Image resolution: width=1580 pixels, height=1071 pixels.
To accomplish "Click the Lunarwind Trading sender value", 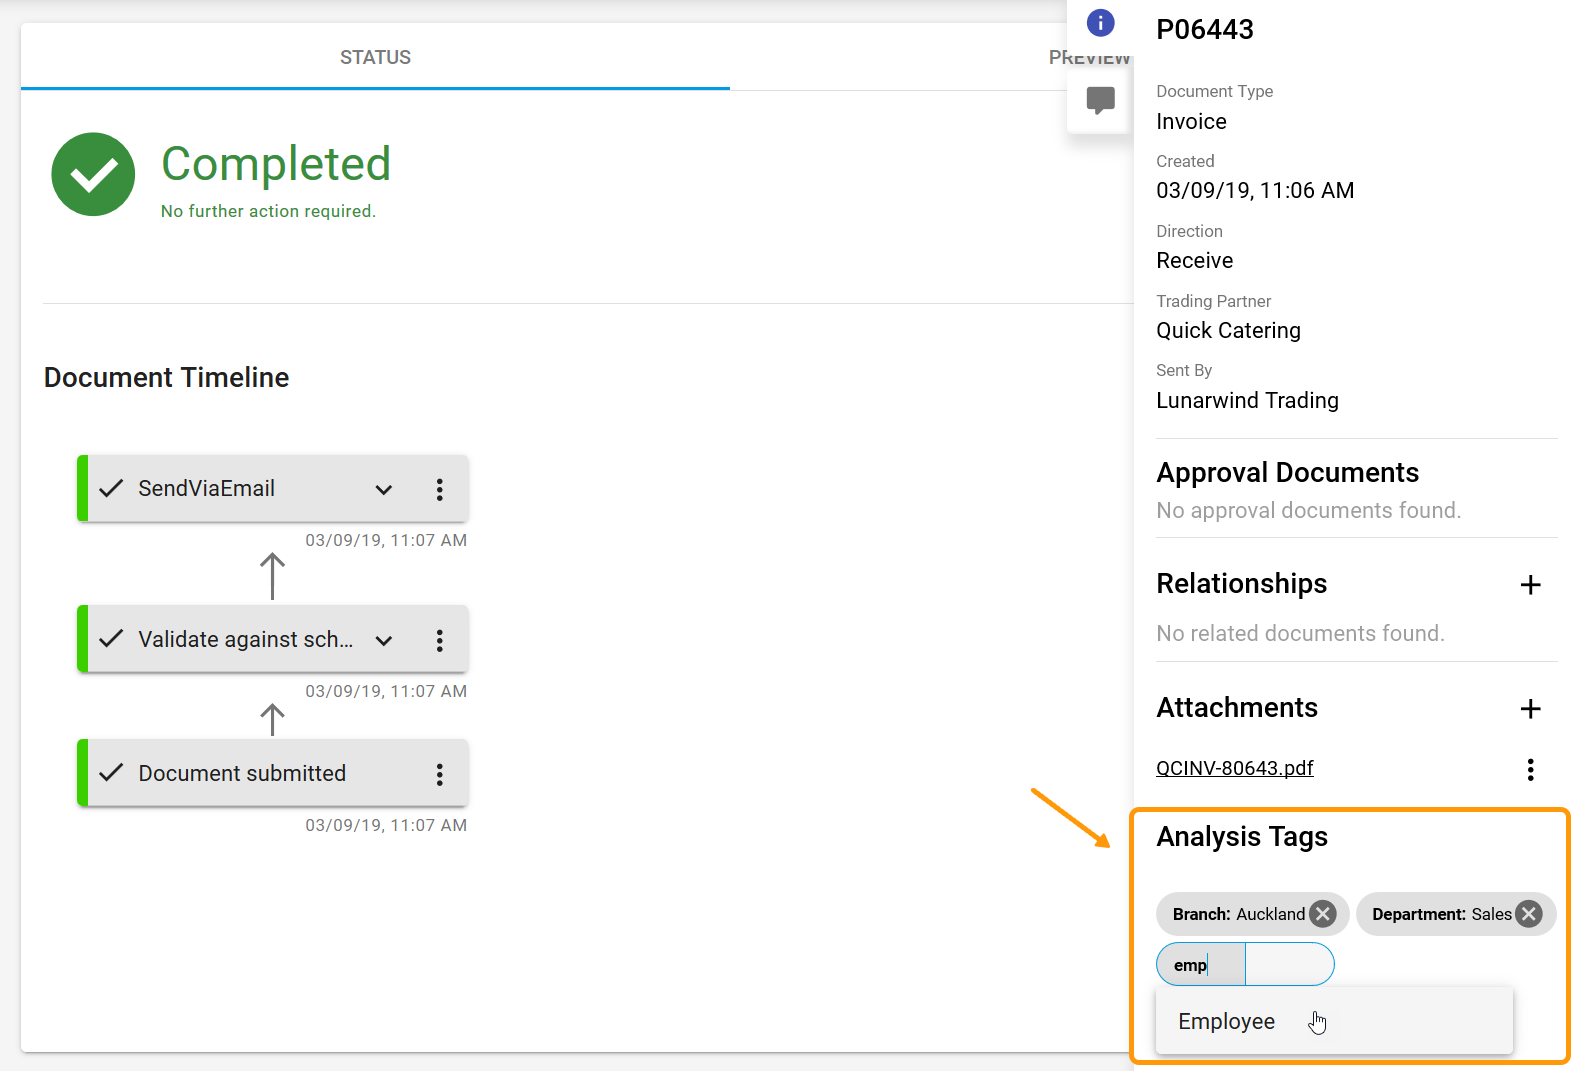I will (1247, 401).
